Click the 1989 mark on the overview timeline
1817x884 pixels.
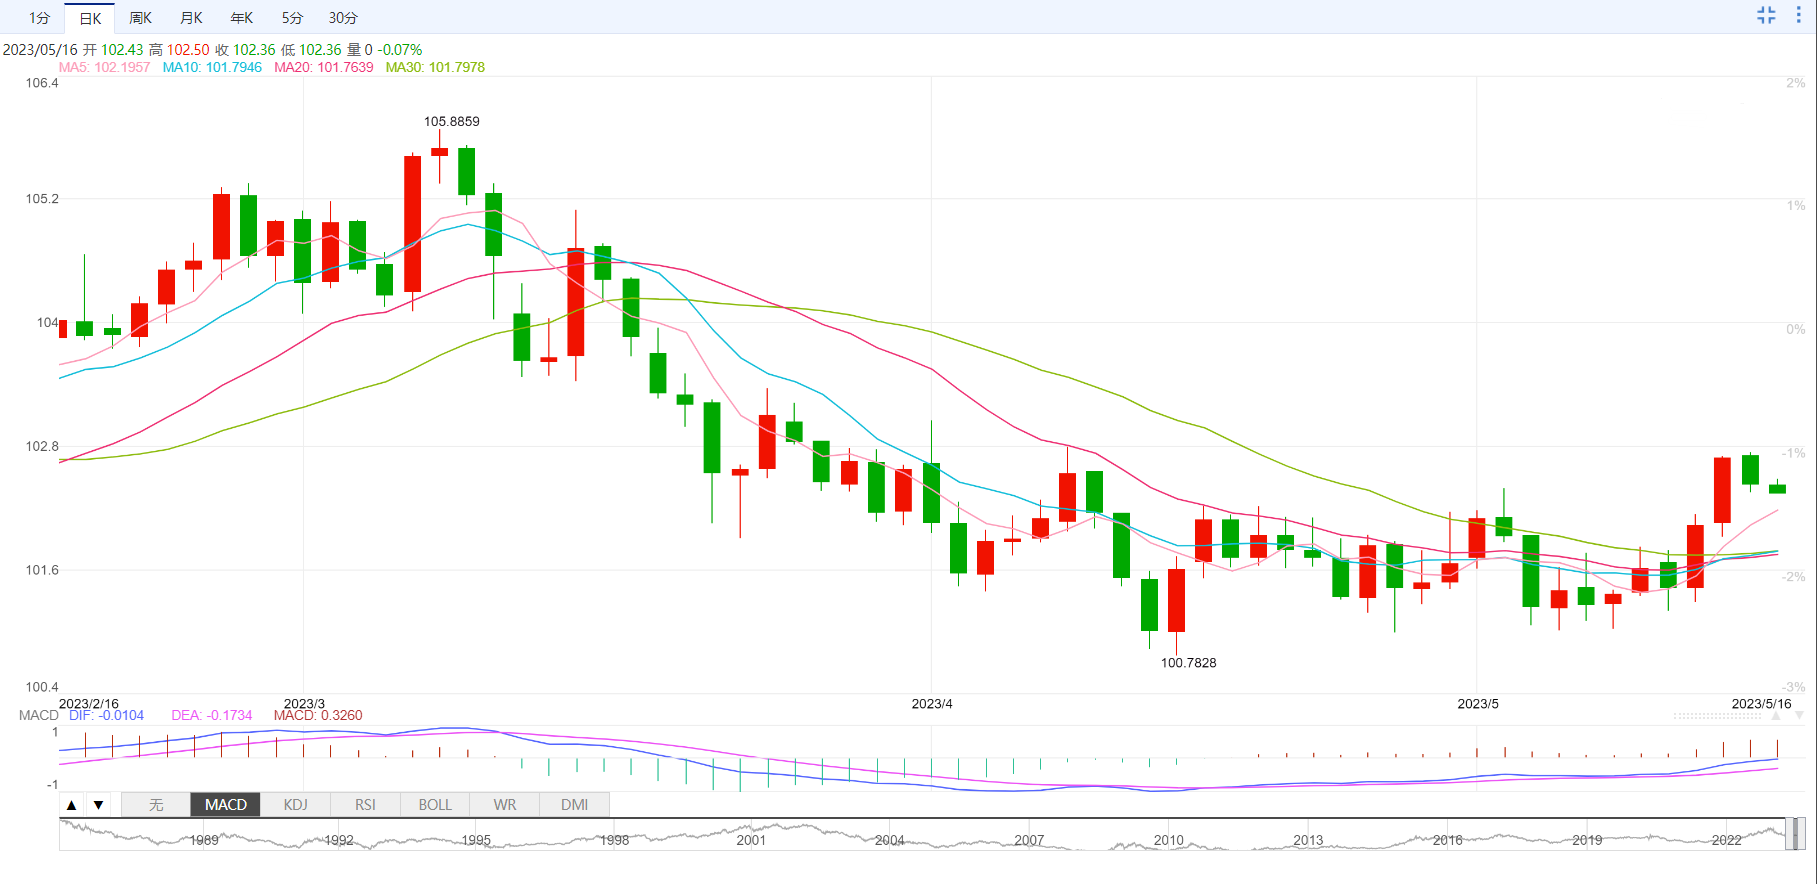click(x=204, y=840)
